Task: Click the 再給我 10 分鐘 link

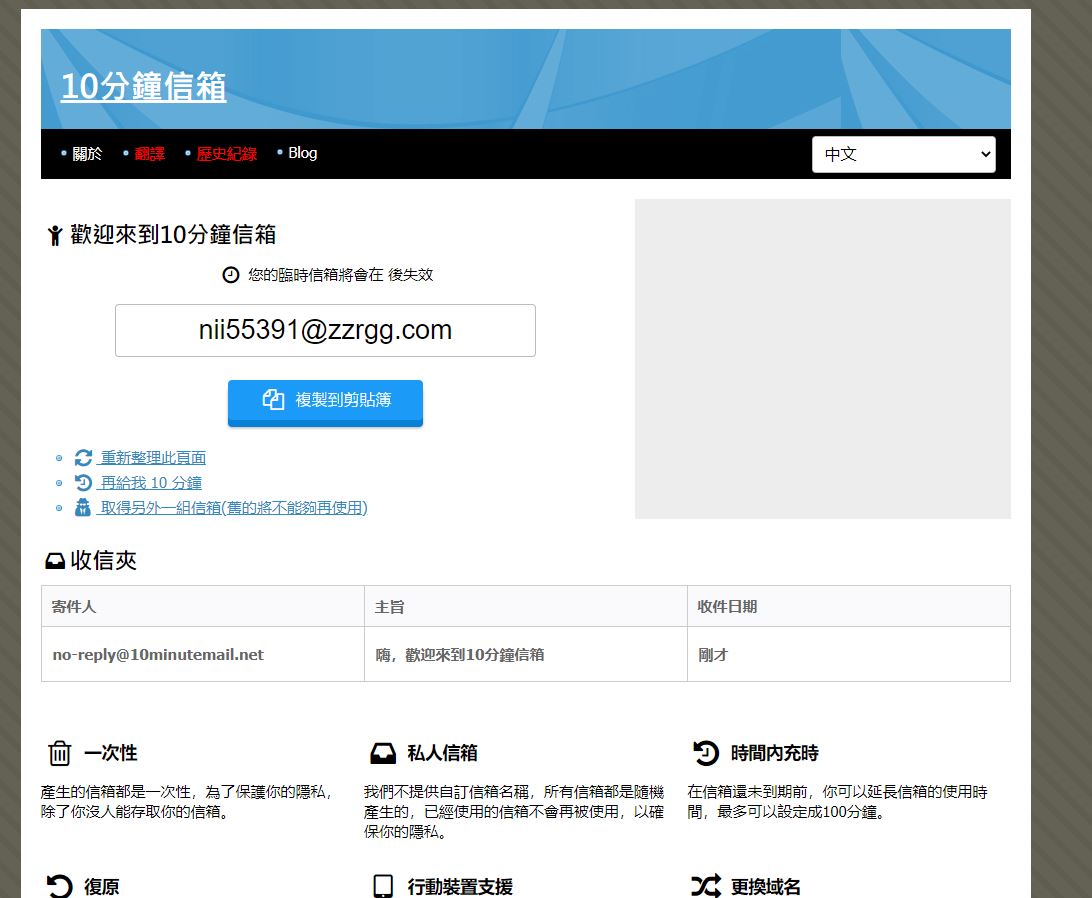Action: [150, 483]
